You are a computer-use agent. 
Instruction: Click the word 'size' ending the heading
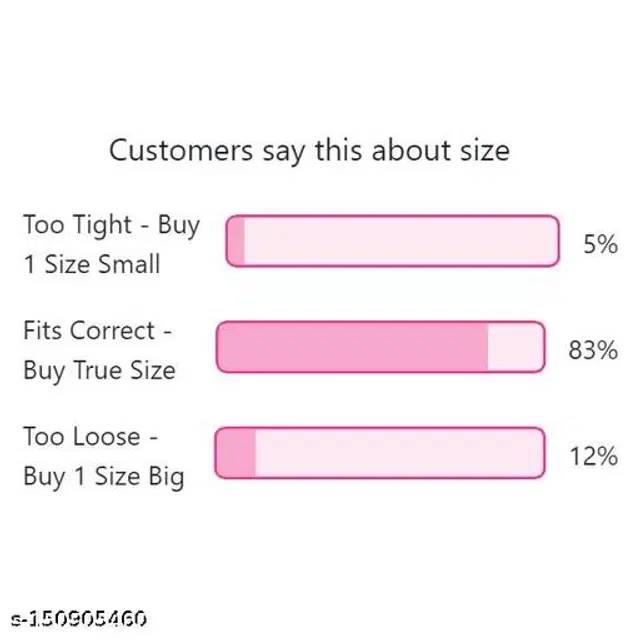(x=476, y=151)
